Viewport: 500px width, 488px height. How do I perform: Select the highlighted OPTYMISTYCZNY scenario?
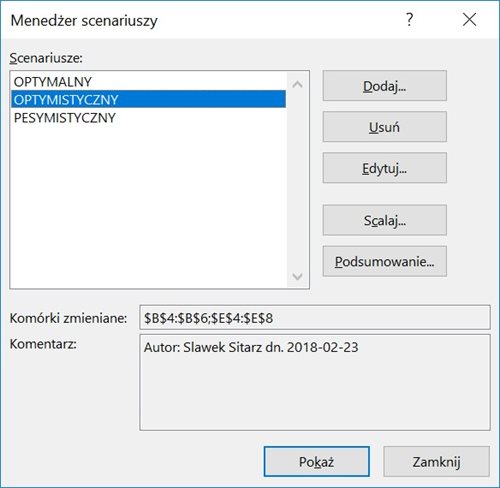pos(148,99)
